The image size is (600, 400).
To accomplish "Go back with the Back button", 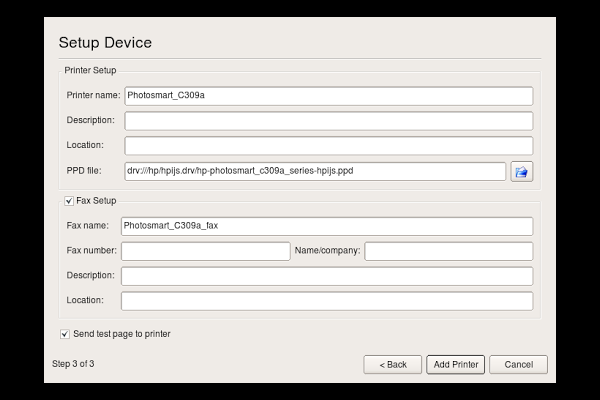I will [392, 364].
